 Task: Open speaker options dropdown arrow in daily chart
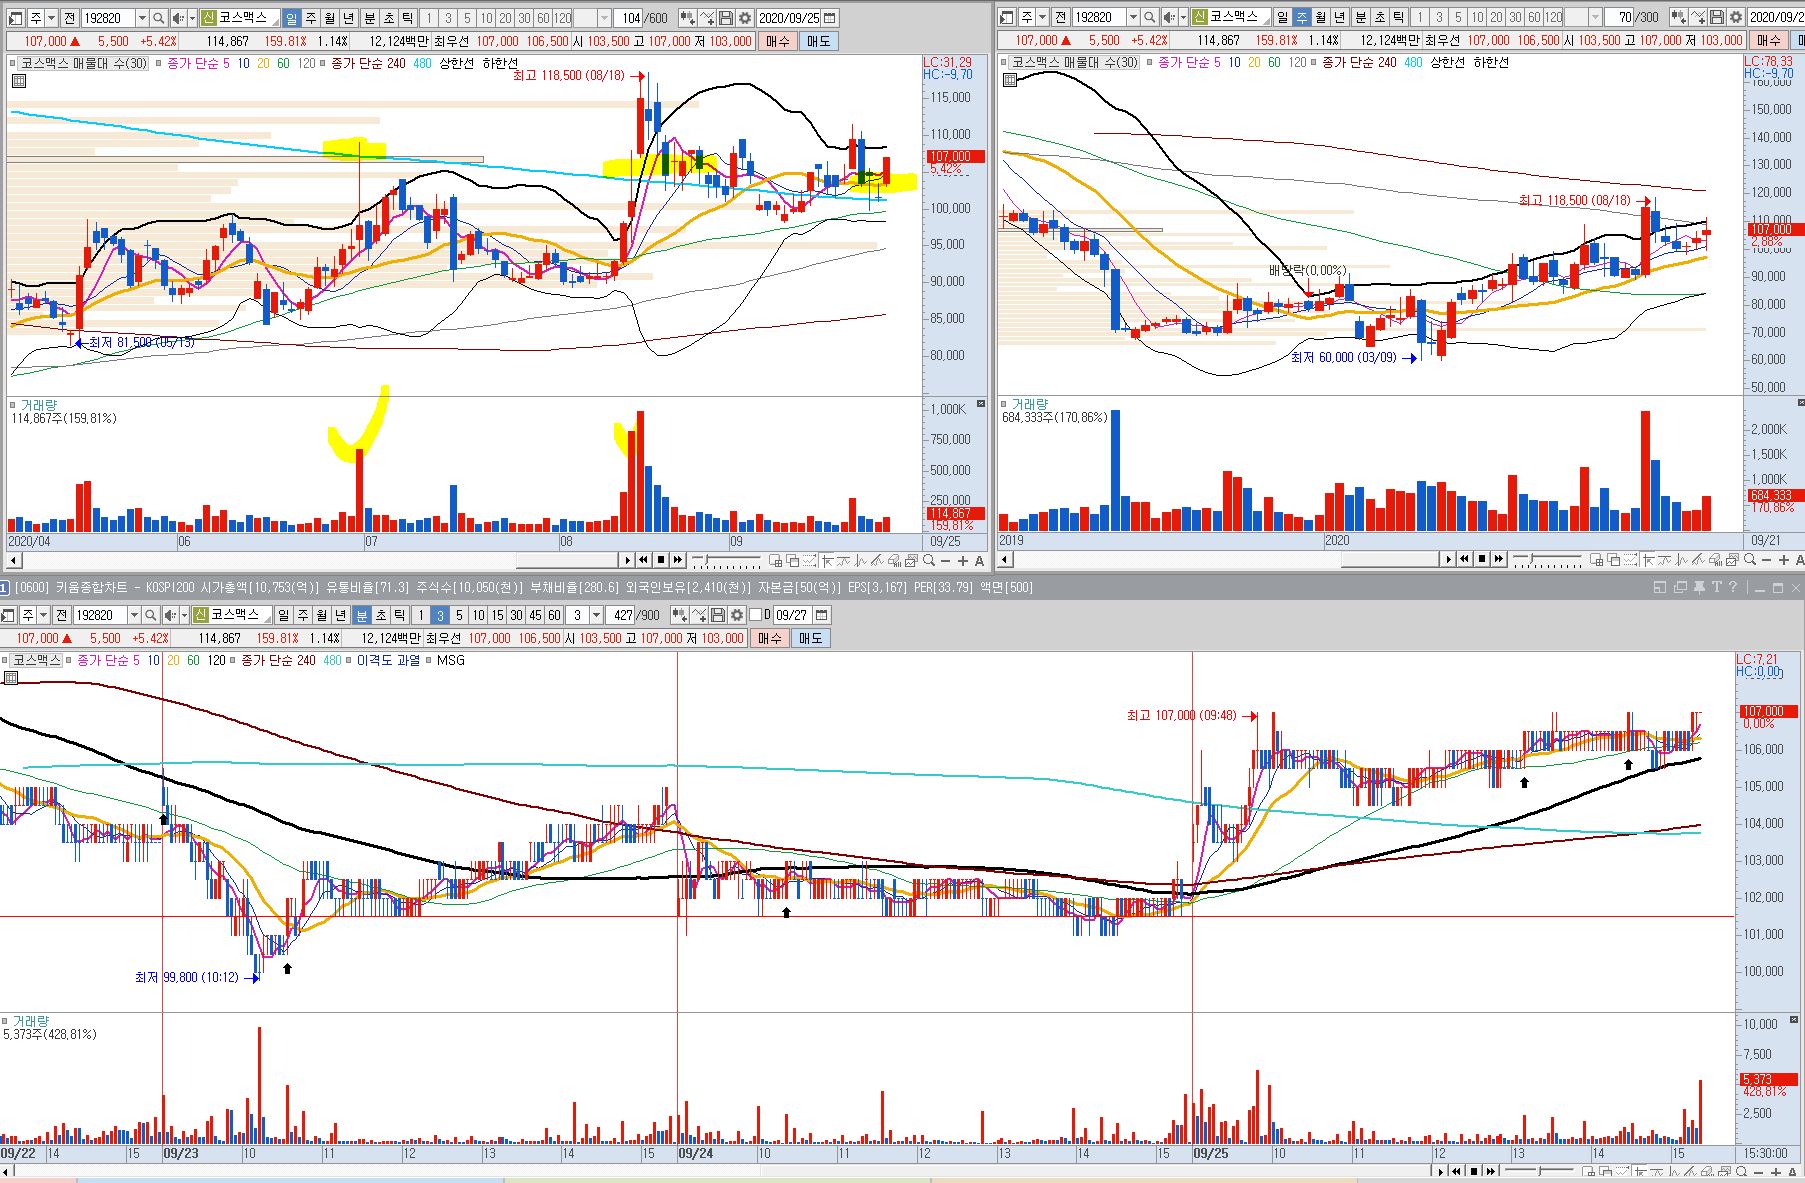192,18
